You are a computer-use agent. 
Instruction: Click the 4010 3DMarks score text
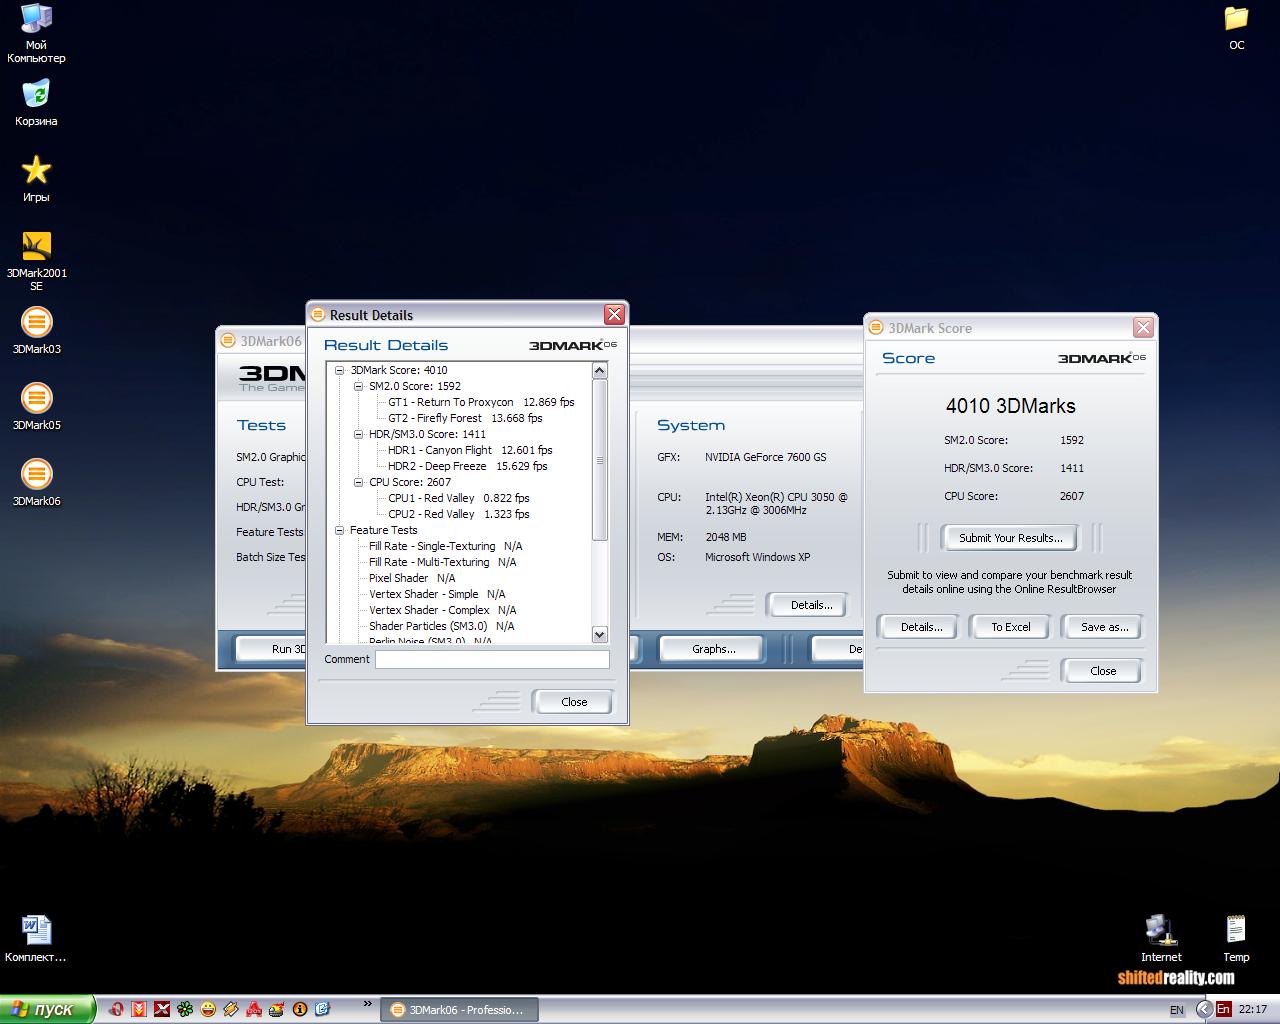1010,406
